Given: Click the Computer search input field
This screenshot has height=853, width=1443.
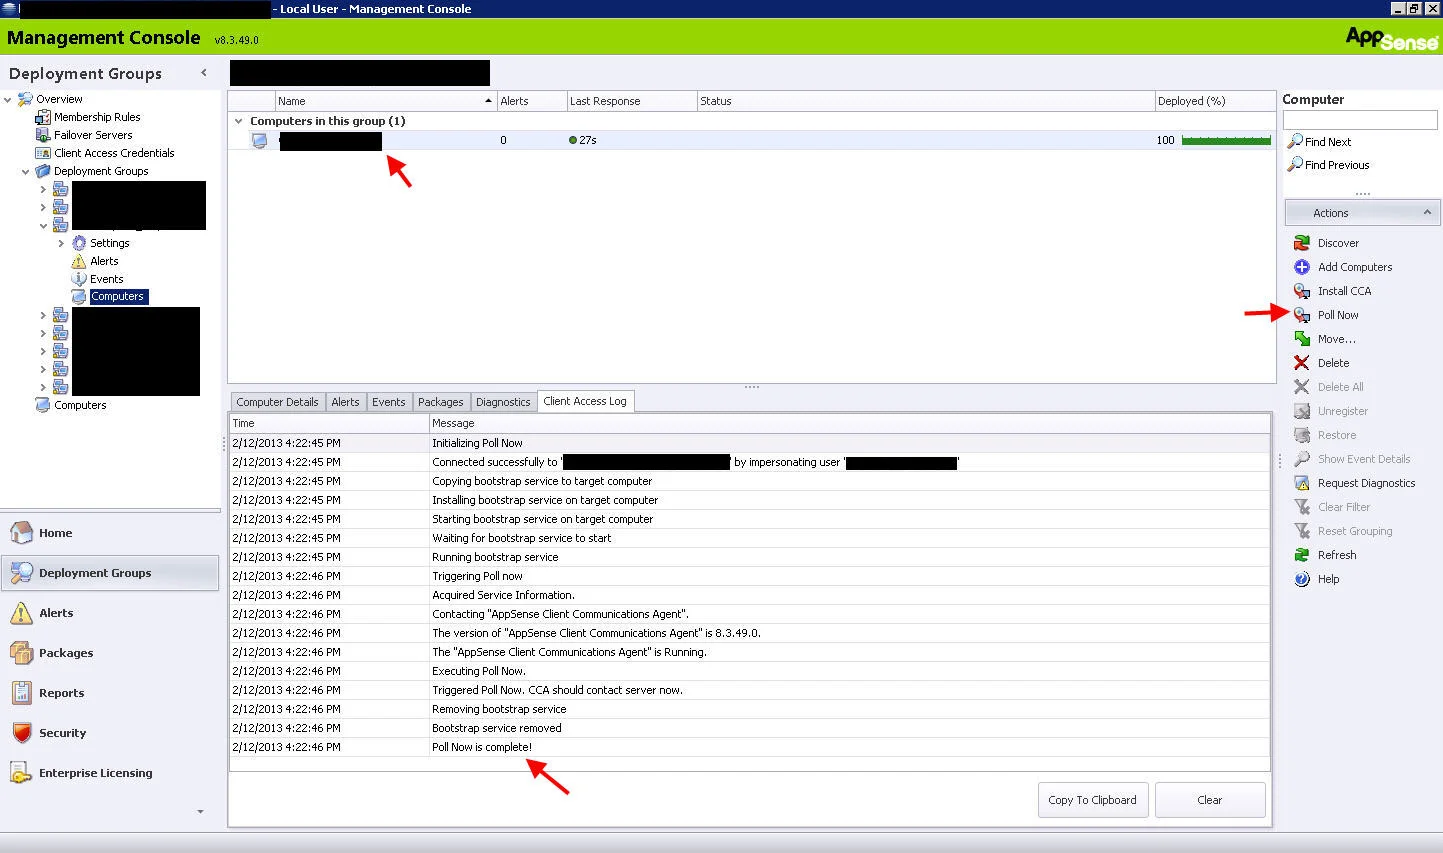Looking at the screenshot, I should coord(1360,120).
